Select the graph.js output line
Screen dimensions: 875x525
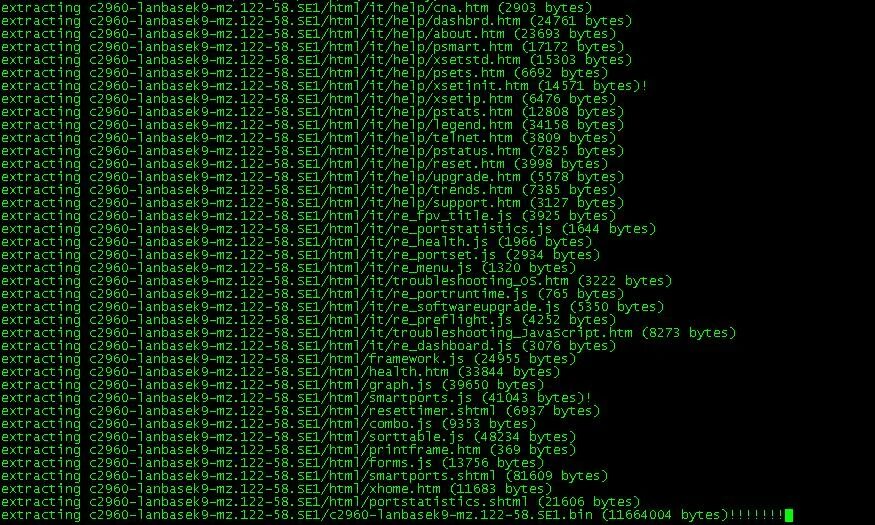click(x=272, y=385)
